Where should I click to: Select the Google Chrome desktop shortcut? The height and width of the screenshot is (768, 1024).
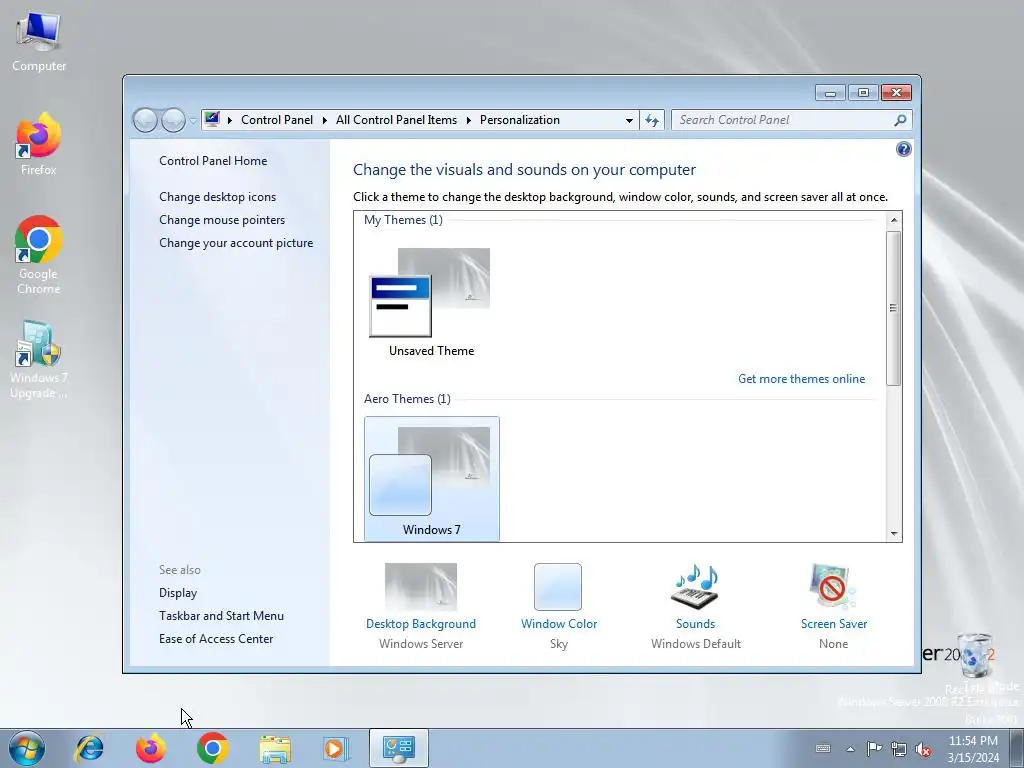pyautogui.click(x=39, y=255)
